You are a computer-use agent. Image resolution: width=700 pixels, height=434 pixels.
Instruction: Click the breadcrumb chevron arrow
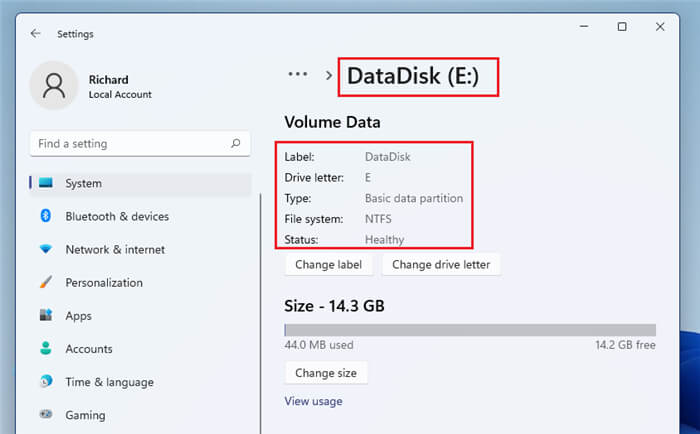click(329, 75)
